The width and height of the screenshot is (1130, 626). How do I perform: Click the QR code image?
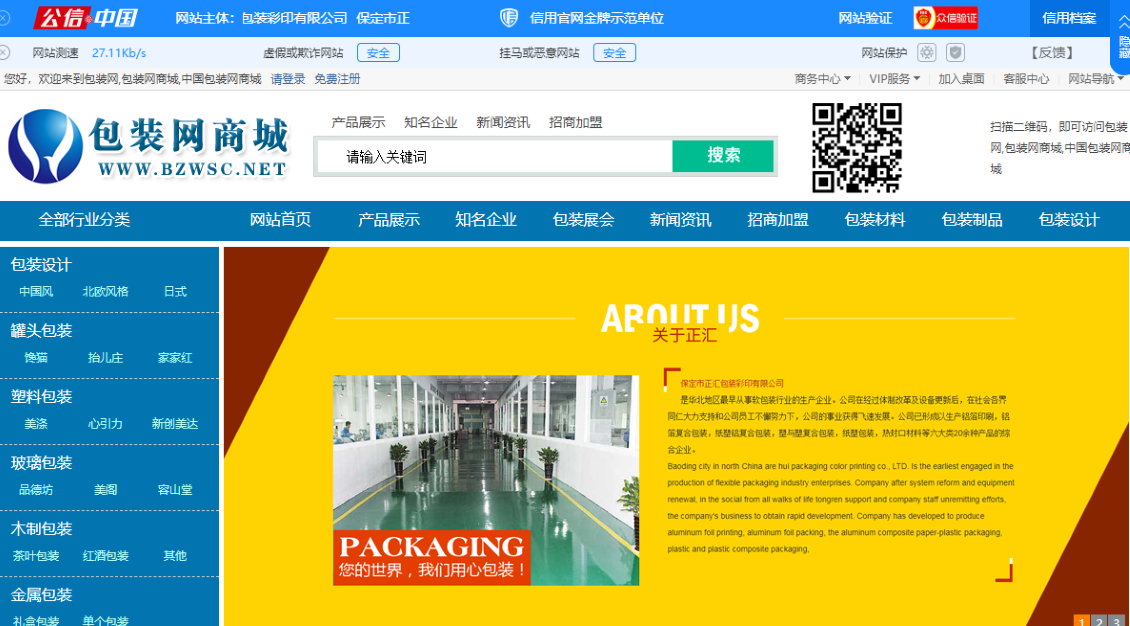pyautogui.click(x=857, y=148)
